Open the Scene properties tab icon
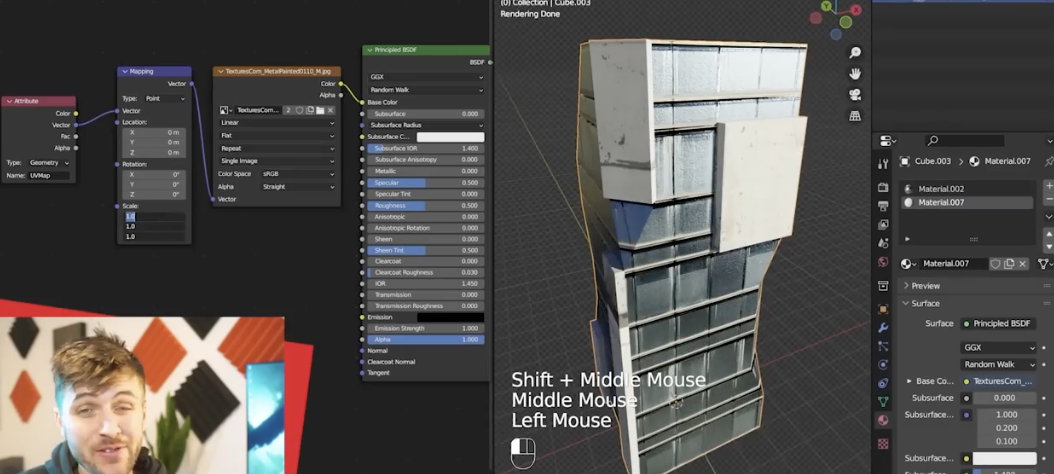Screen dimensions: 1054x474 coord(883,243)
